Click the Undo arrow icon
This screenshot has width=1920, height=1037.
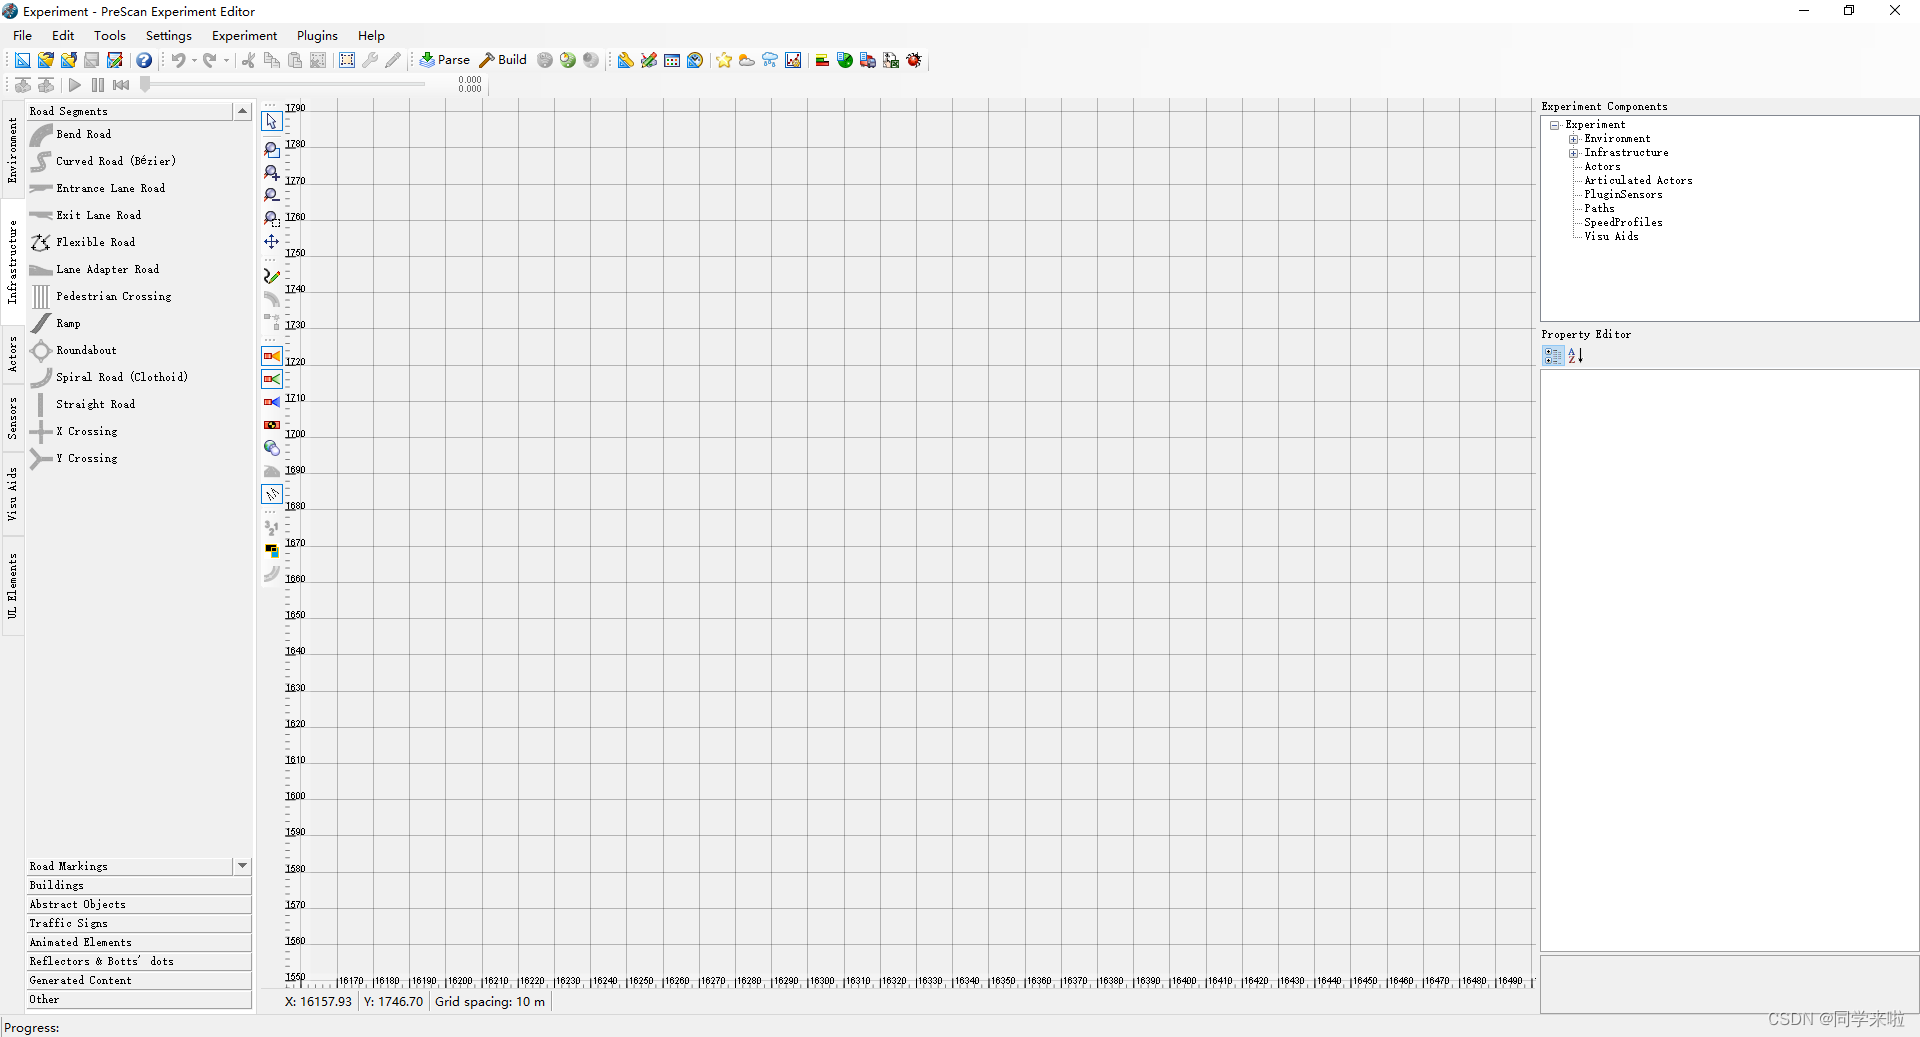click(178, 60)
